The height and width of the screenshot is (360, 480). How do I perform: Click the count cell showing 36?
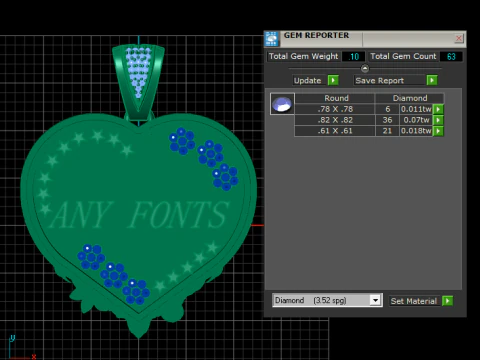[387, 120]
